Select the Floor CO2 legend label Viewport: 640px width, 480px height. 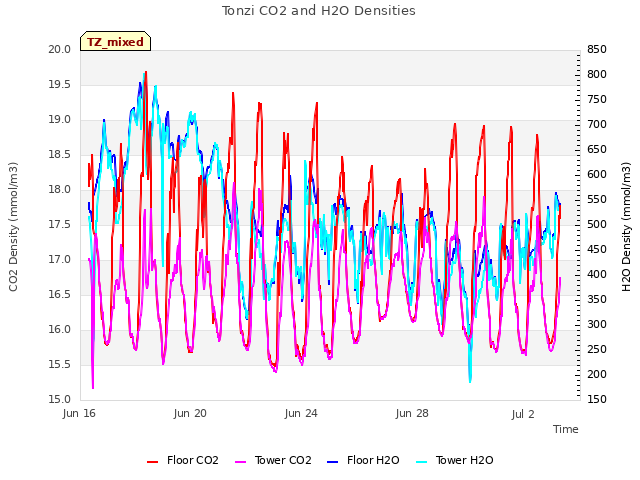click(193, 460)
